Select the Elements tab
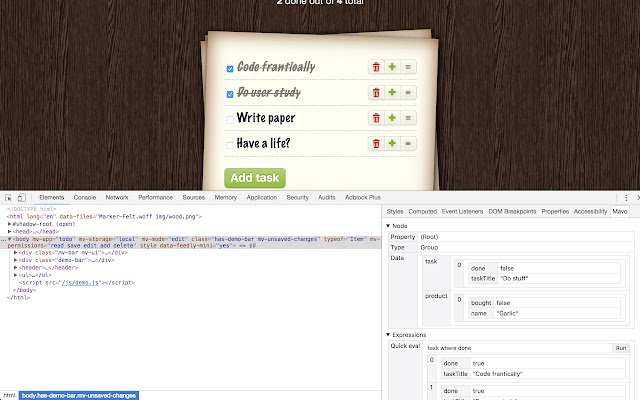The width and height of the screenshot is (640, 400). coord(52,198)
